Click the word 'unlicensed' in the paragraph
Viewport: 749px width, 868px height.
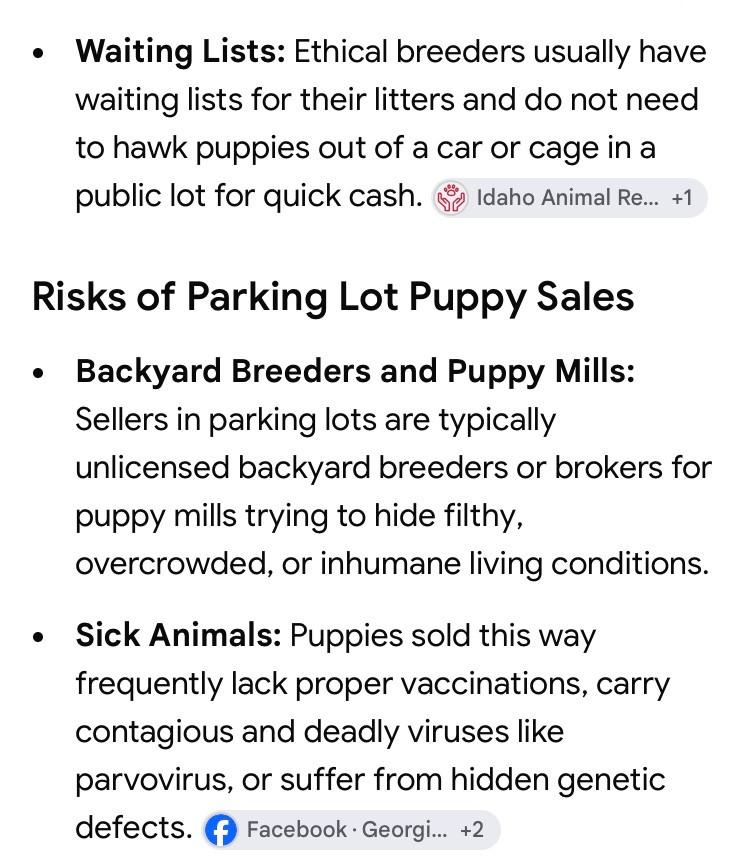point(152,468)
